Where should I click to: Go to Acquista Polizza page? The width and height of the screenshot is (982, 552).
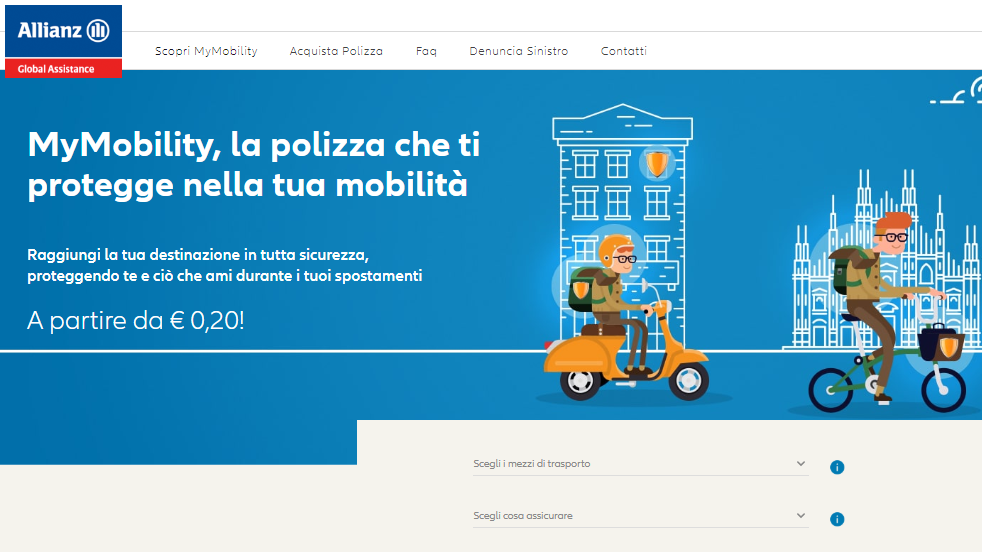click(336, 51)
